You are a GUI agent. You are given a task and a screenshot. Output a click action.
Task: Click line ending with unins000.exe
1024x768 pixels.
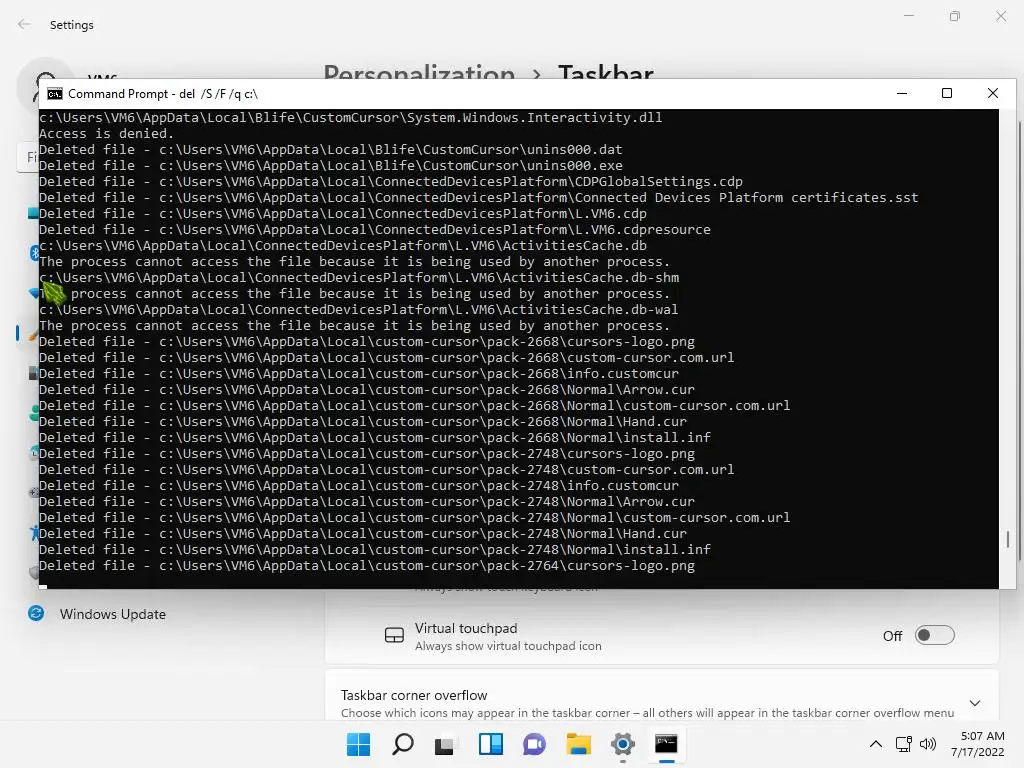pyautogui.click(x=330, y=165)
